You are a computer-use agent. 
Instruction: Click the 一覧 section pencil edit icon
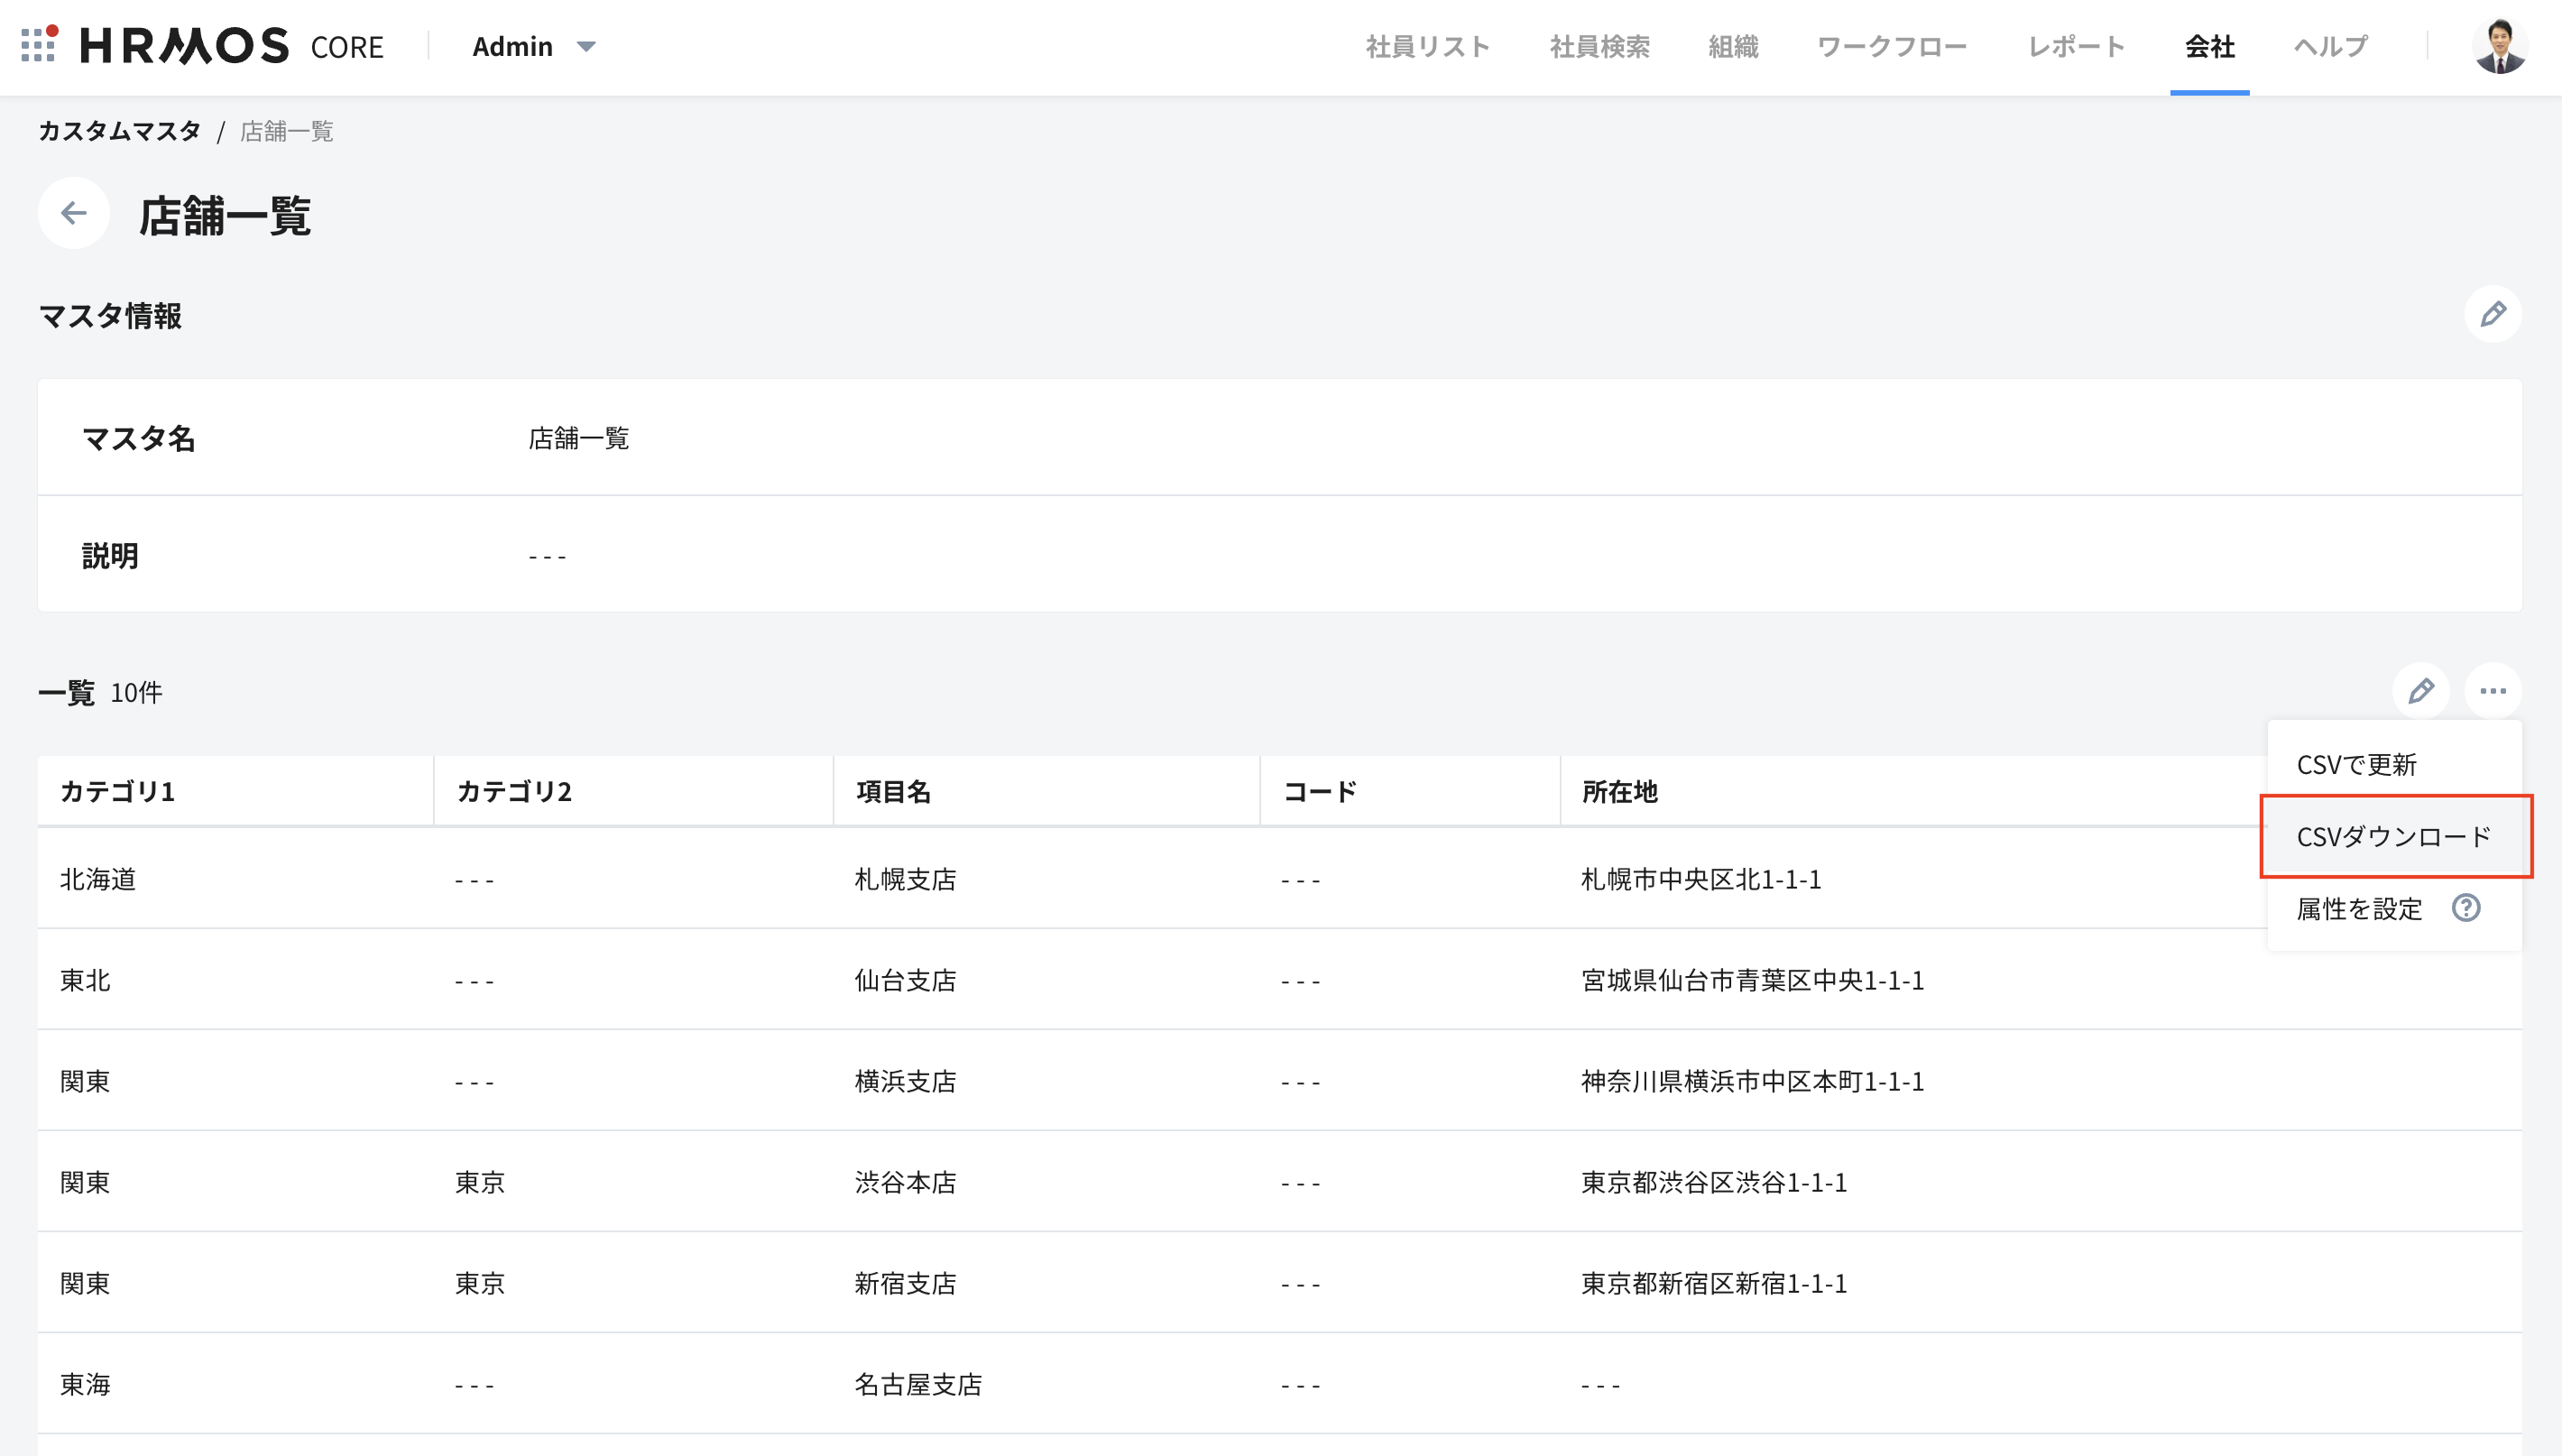pos(2420,691)
